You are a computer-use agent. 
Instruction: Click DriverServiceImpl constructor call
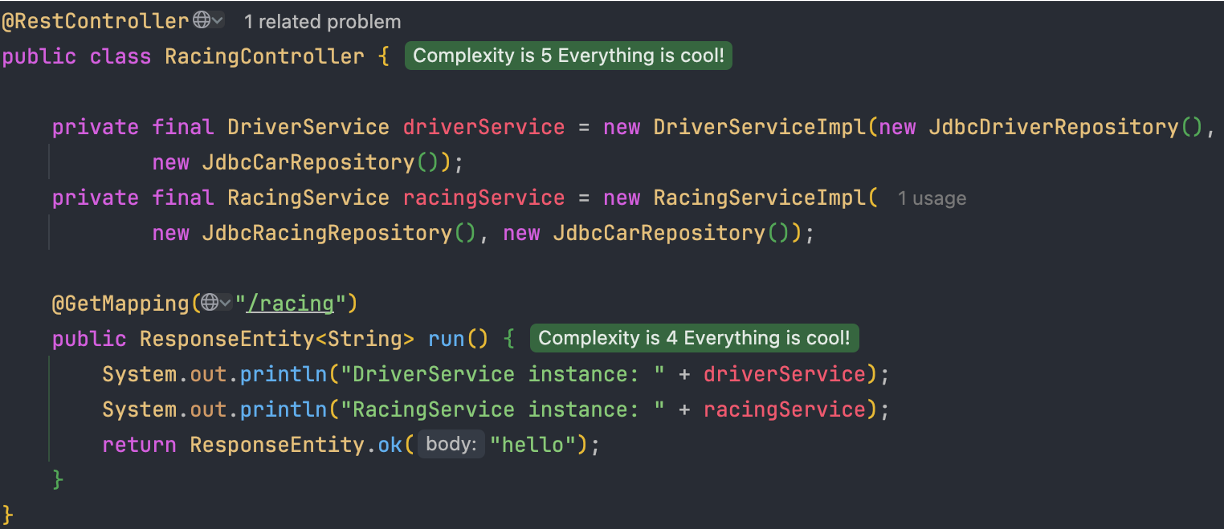pos(760,127)
